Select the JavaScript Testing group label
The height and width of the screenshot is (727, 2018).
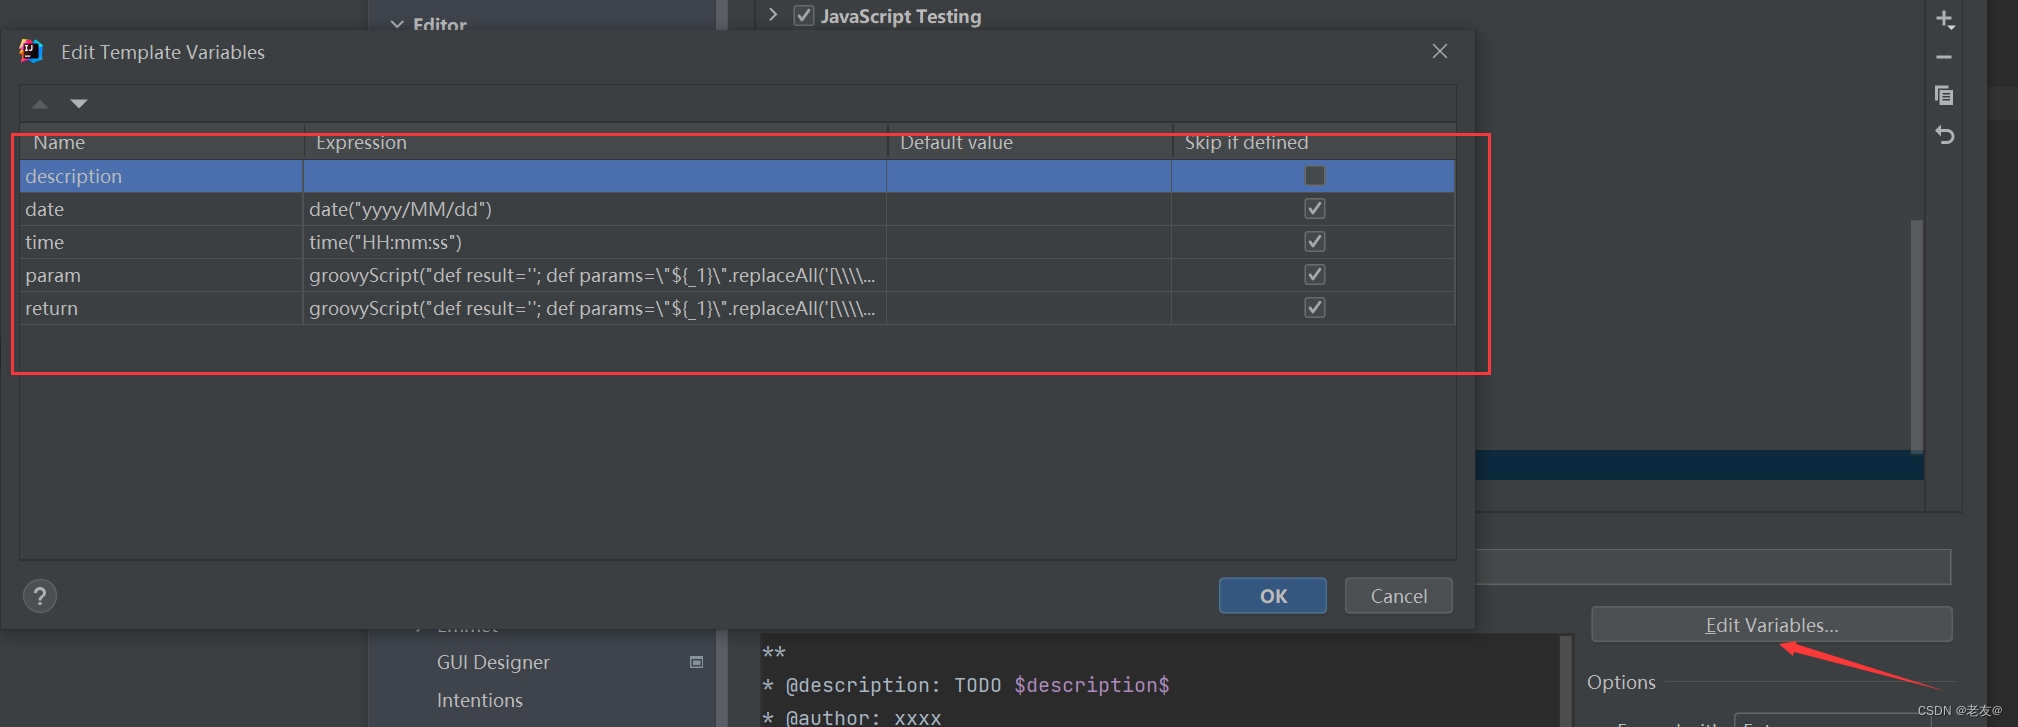[901, 16]
